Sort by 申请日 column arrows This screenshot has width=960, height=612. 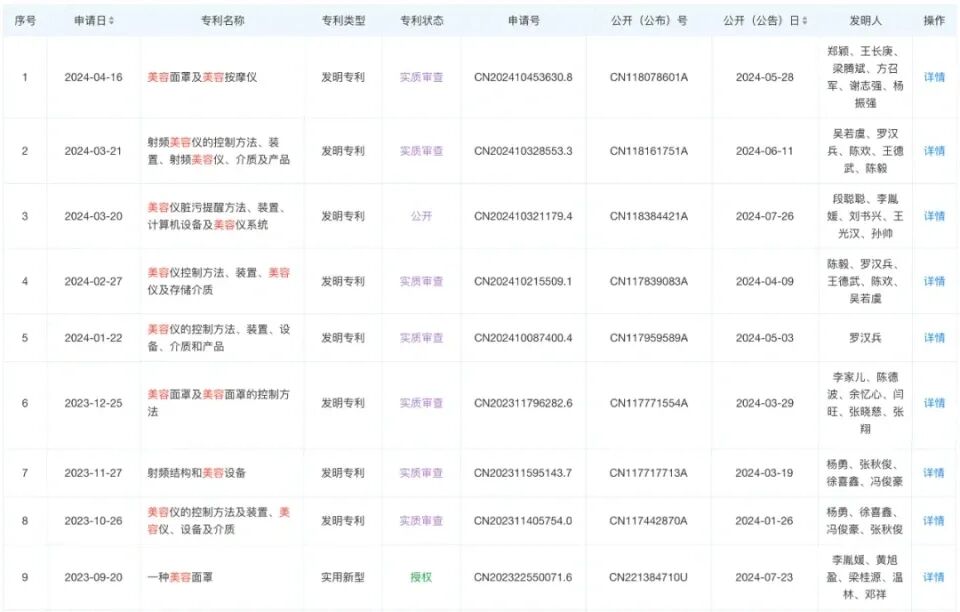pyautogui.click(x=111, y=21)
